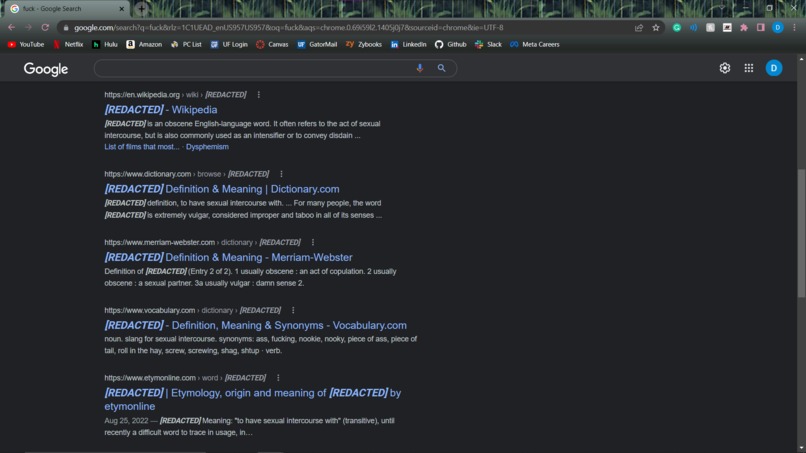Open the Canvas bookmark
The width and height of the screenshot is (806, 453).
click(272, 45)
